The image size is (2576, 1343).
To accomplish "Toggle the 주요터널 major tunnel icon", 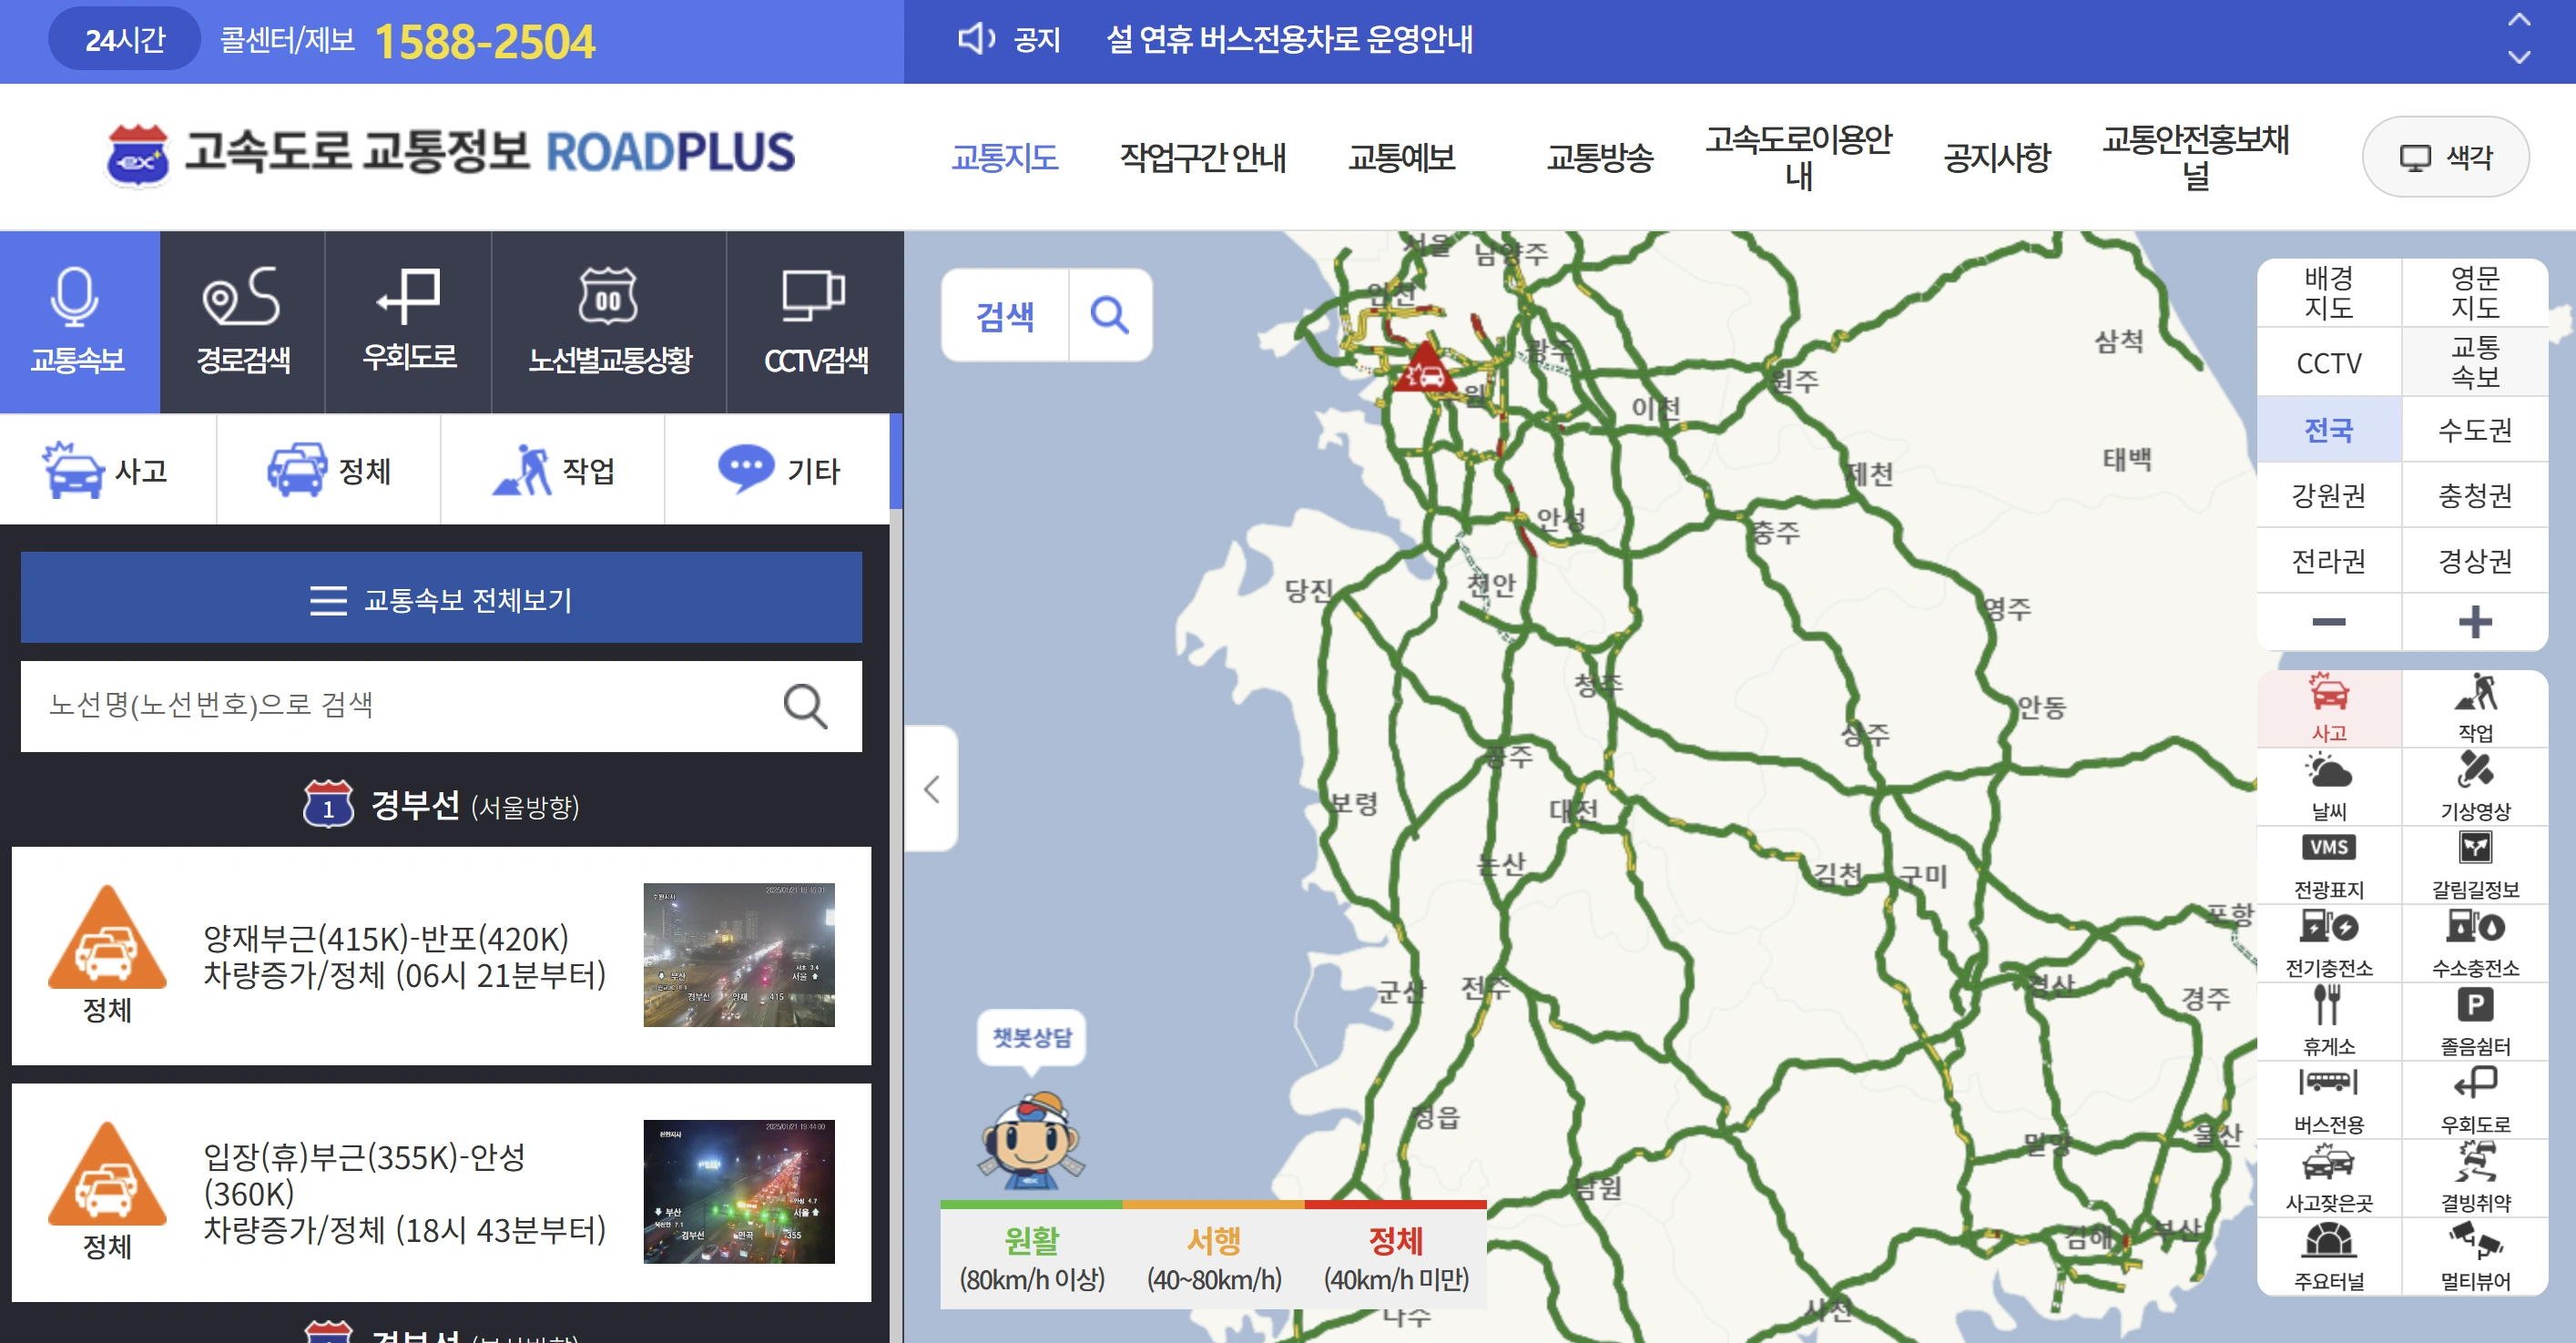I will [x=2329, y=1256].
